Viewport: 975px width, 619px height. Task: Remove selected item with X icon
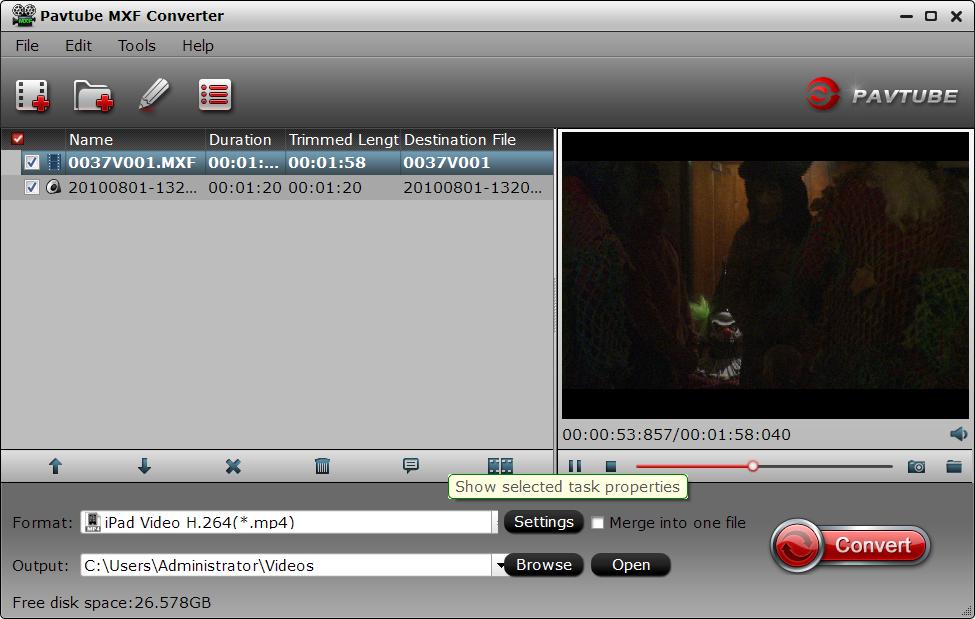[x=233, y=466]
